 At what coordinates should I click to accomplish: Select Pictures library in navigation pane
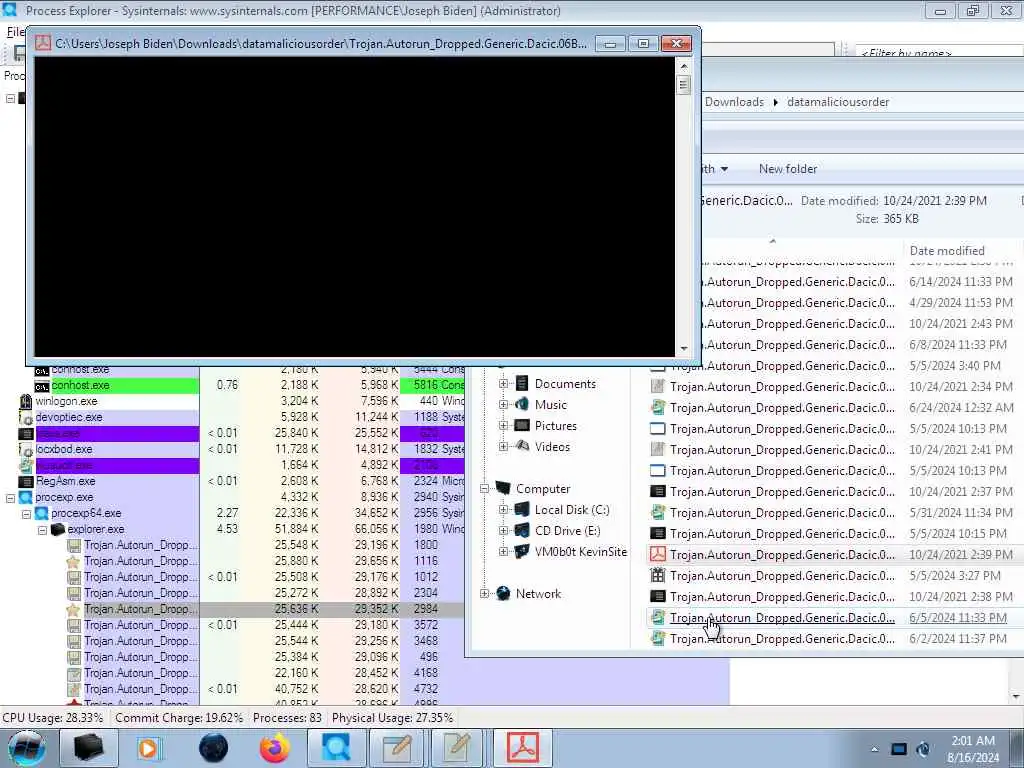555,426
